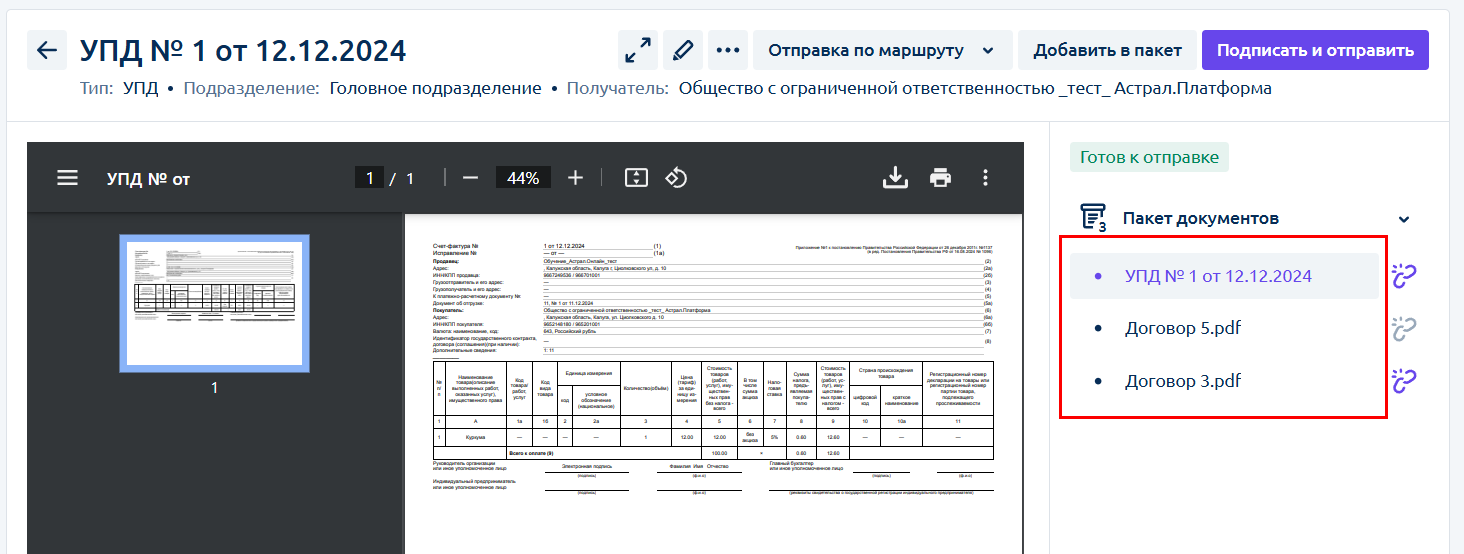Click link icon next to Договор 3.pdf
1464x554 pixels.
pyautogui.click(x=1405, y=380)
